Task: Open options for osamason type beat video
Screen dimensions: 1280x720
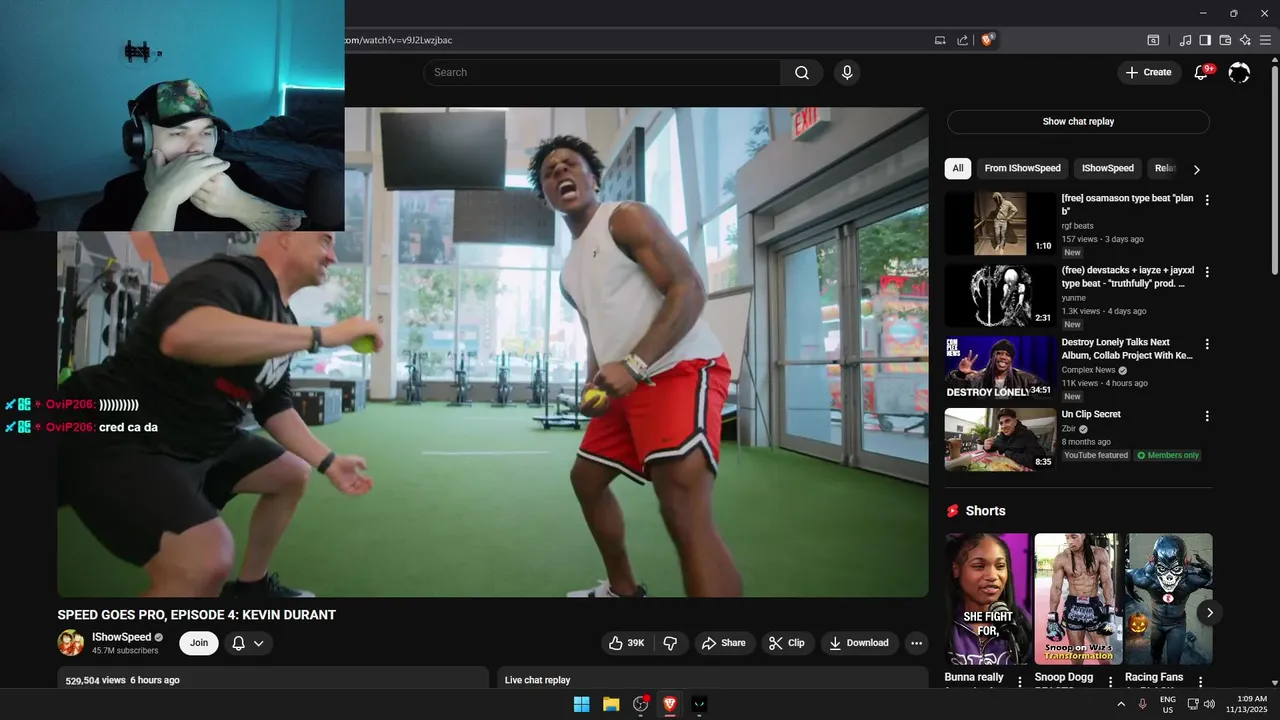Action: click(1207, 200)
